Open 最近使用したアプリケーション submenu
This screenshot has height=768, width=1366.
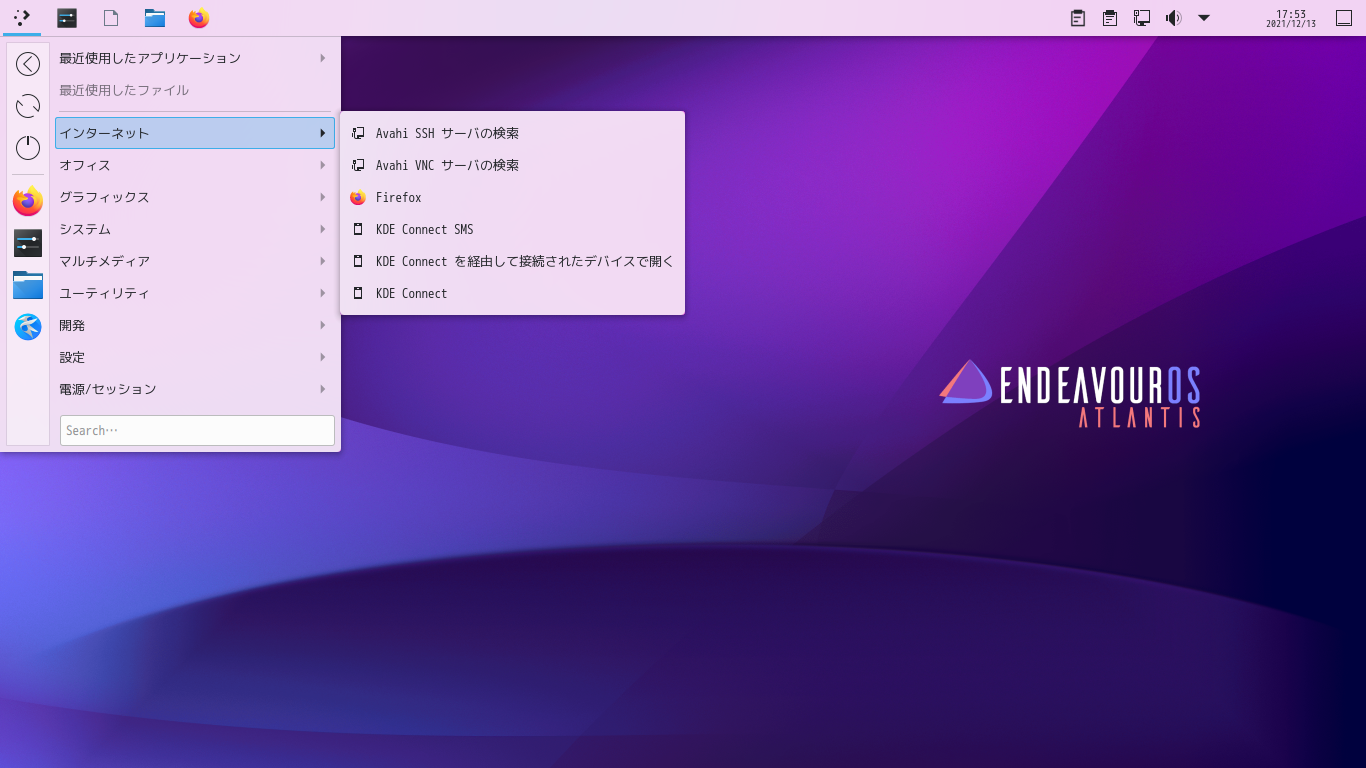(x=195, y=58)
